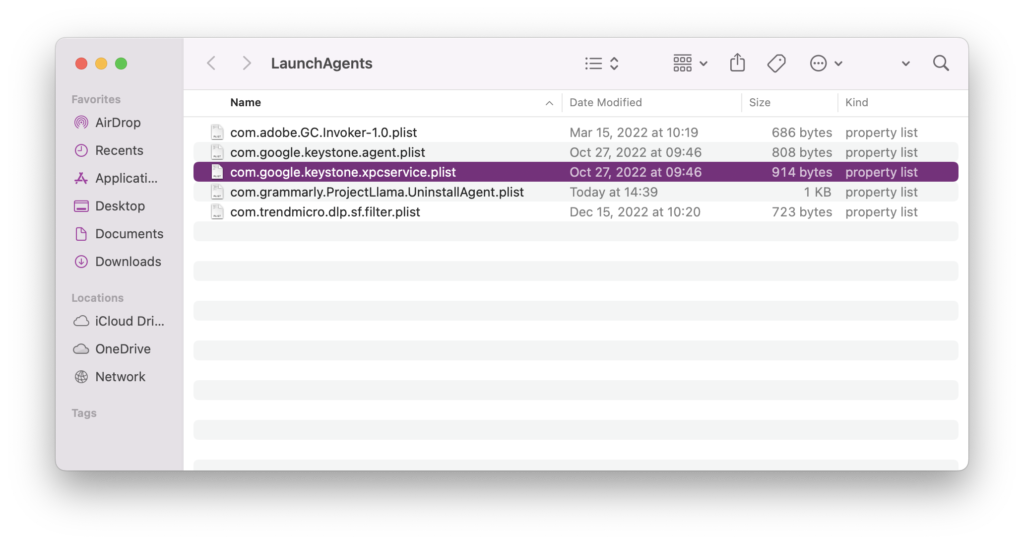The image size is (1024, 544).
Task: Open the list view switcher dropdown
Action: click(x=602, y=63)
